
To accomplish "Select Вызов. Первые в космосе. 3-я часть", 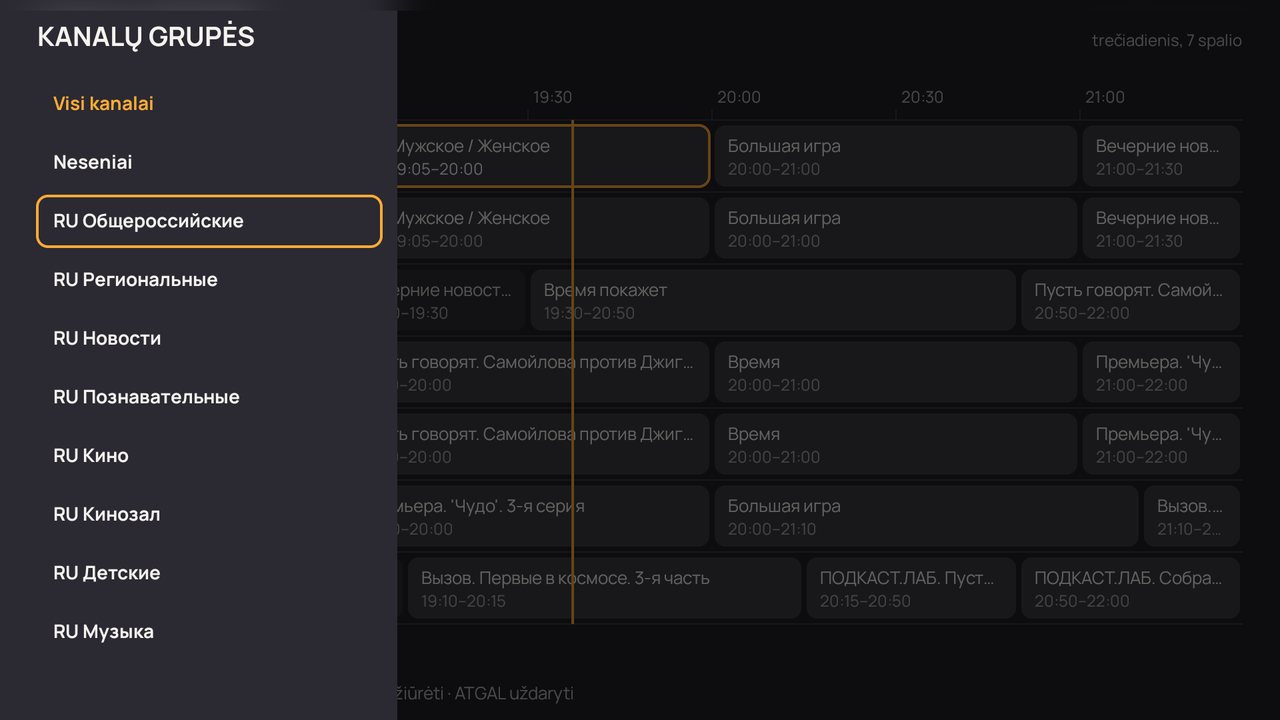I will 604,588.
